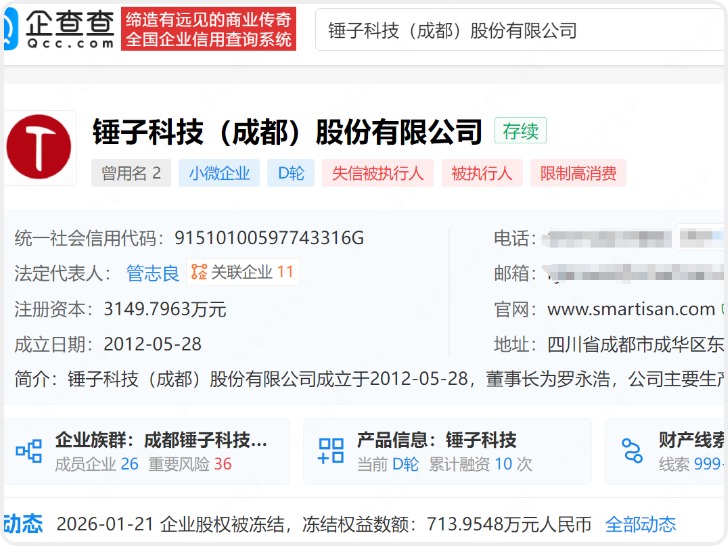Click the address text 四川省成都市成华区
Screen dimensions: 728x548
[635, 345]
